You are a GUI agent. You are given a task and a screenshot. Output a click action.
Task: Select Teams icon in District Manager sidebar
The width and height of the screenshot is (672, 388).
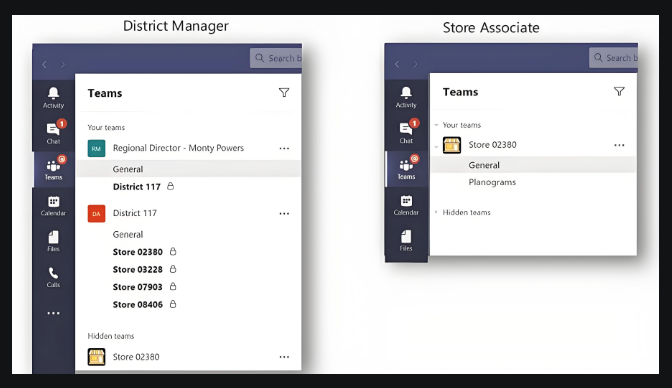coord(53,169)
